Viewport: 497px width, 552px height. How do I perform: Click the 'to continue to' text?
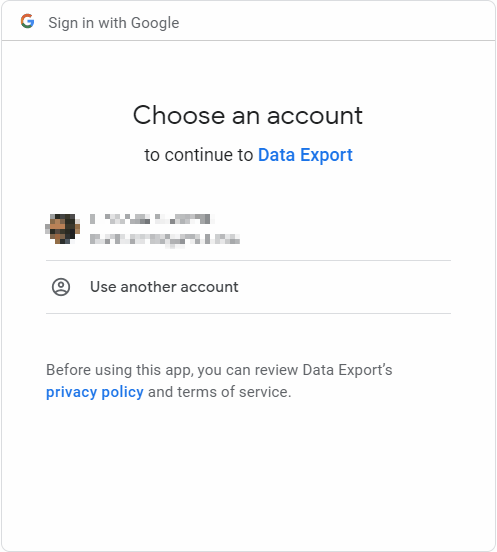pyautogui.click(x=199, y=155)
